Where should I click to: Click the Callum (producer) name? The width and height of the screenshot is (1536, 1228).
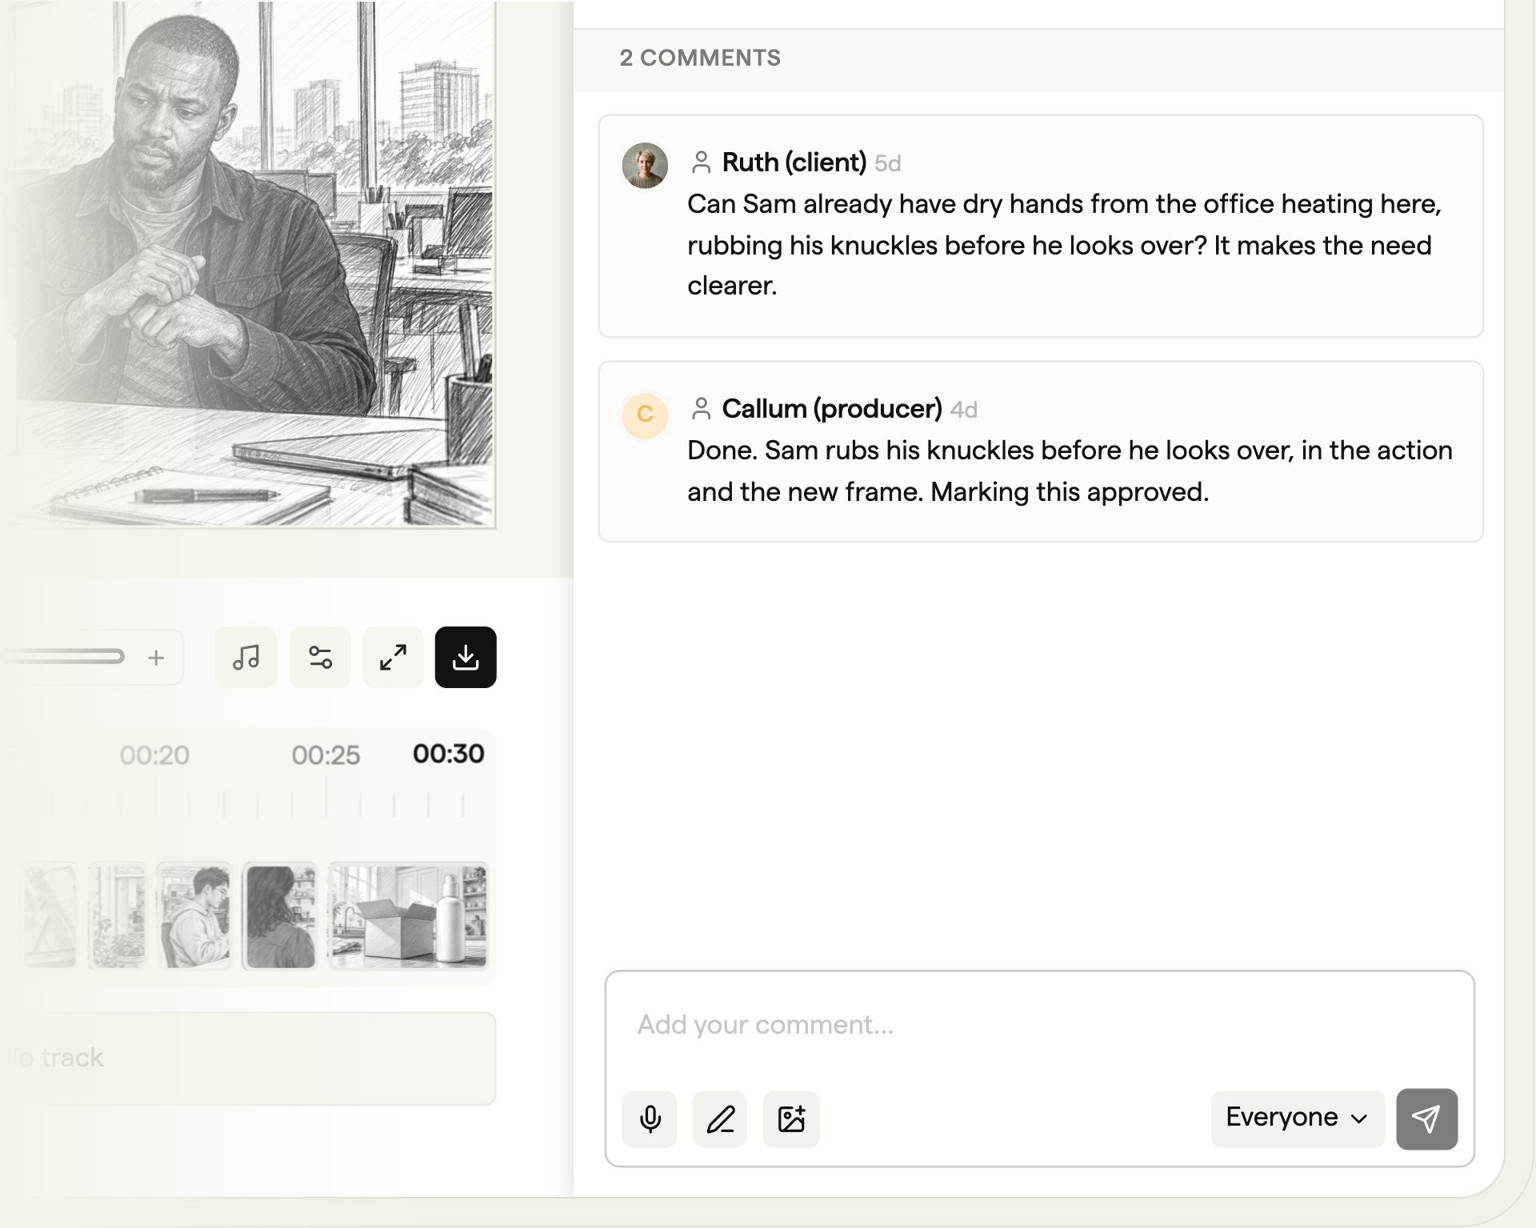832,409
